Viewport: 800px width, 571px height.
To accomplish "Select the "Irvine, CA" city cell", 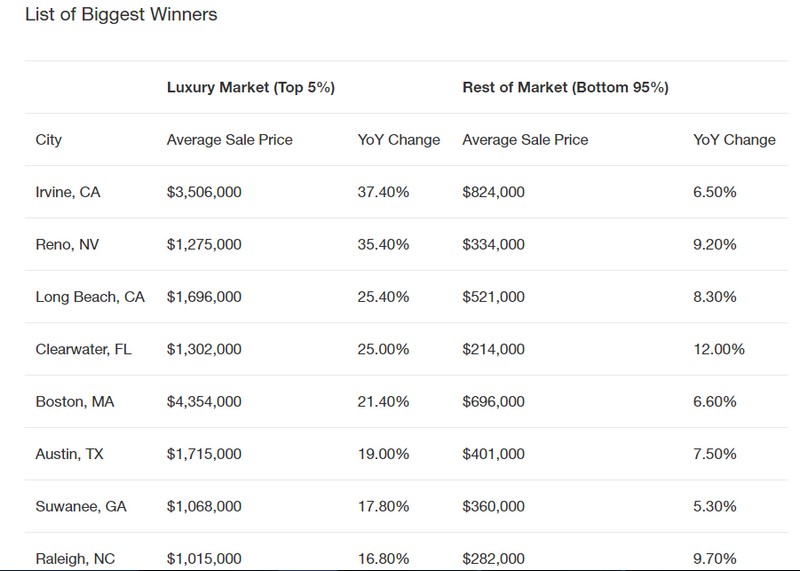I will point(66,191).
